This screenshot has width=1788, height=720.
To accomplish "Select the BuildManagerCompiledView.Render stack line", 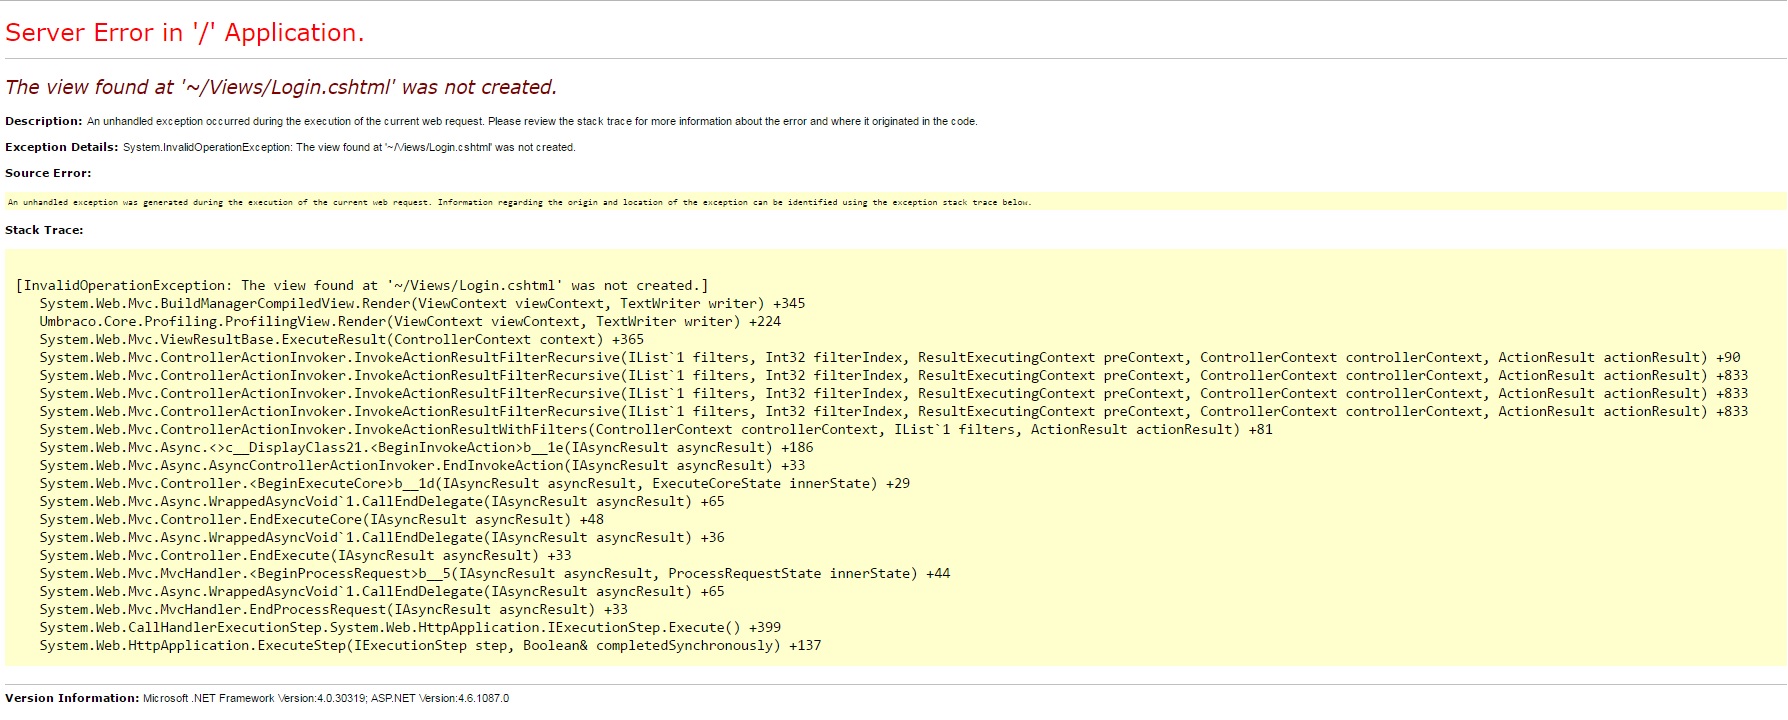I will (x=421, y=304).
